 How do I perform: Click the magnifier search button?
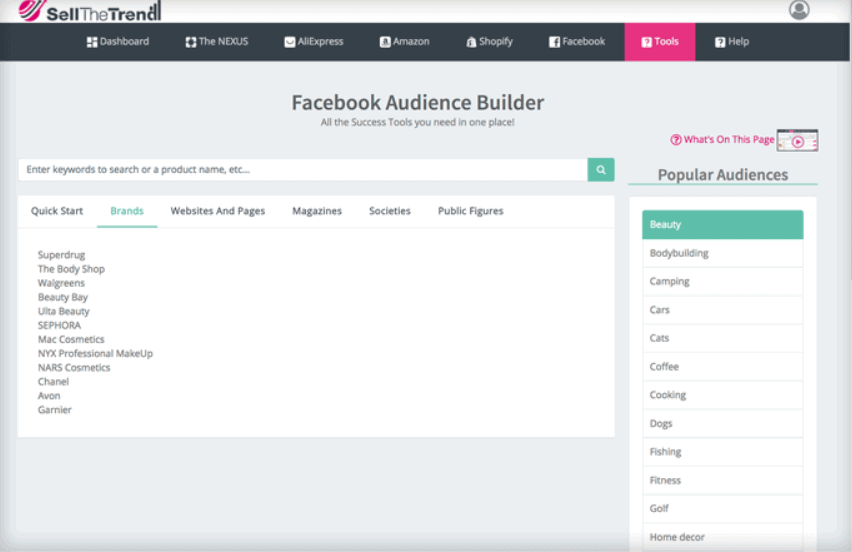tap(601, 170)
